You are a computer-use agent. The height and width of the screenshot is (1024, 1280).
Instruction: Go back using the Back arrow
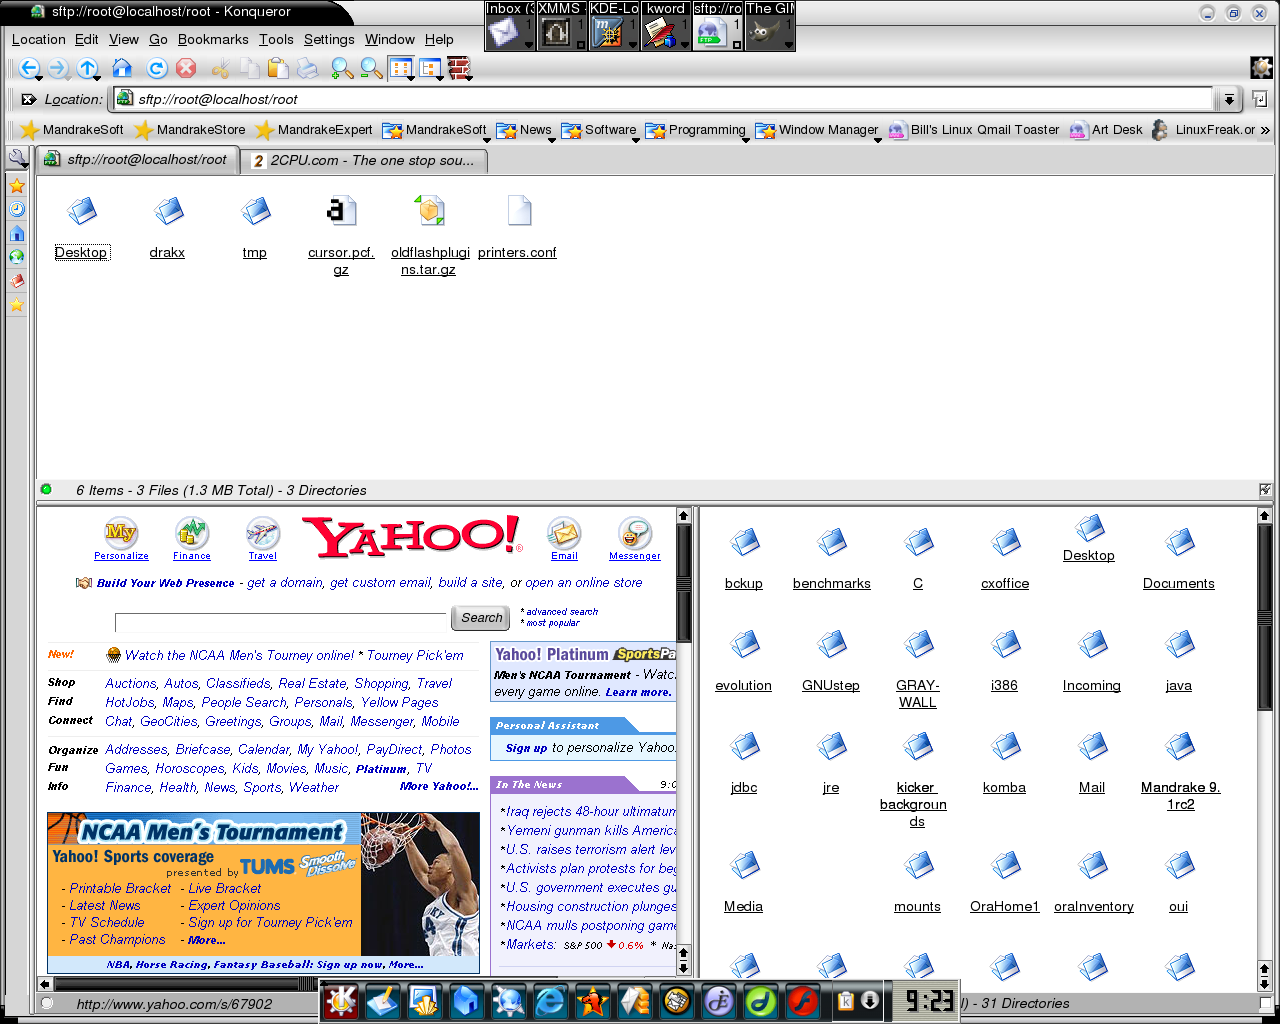click(x=27, y=68)
